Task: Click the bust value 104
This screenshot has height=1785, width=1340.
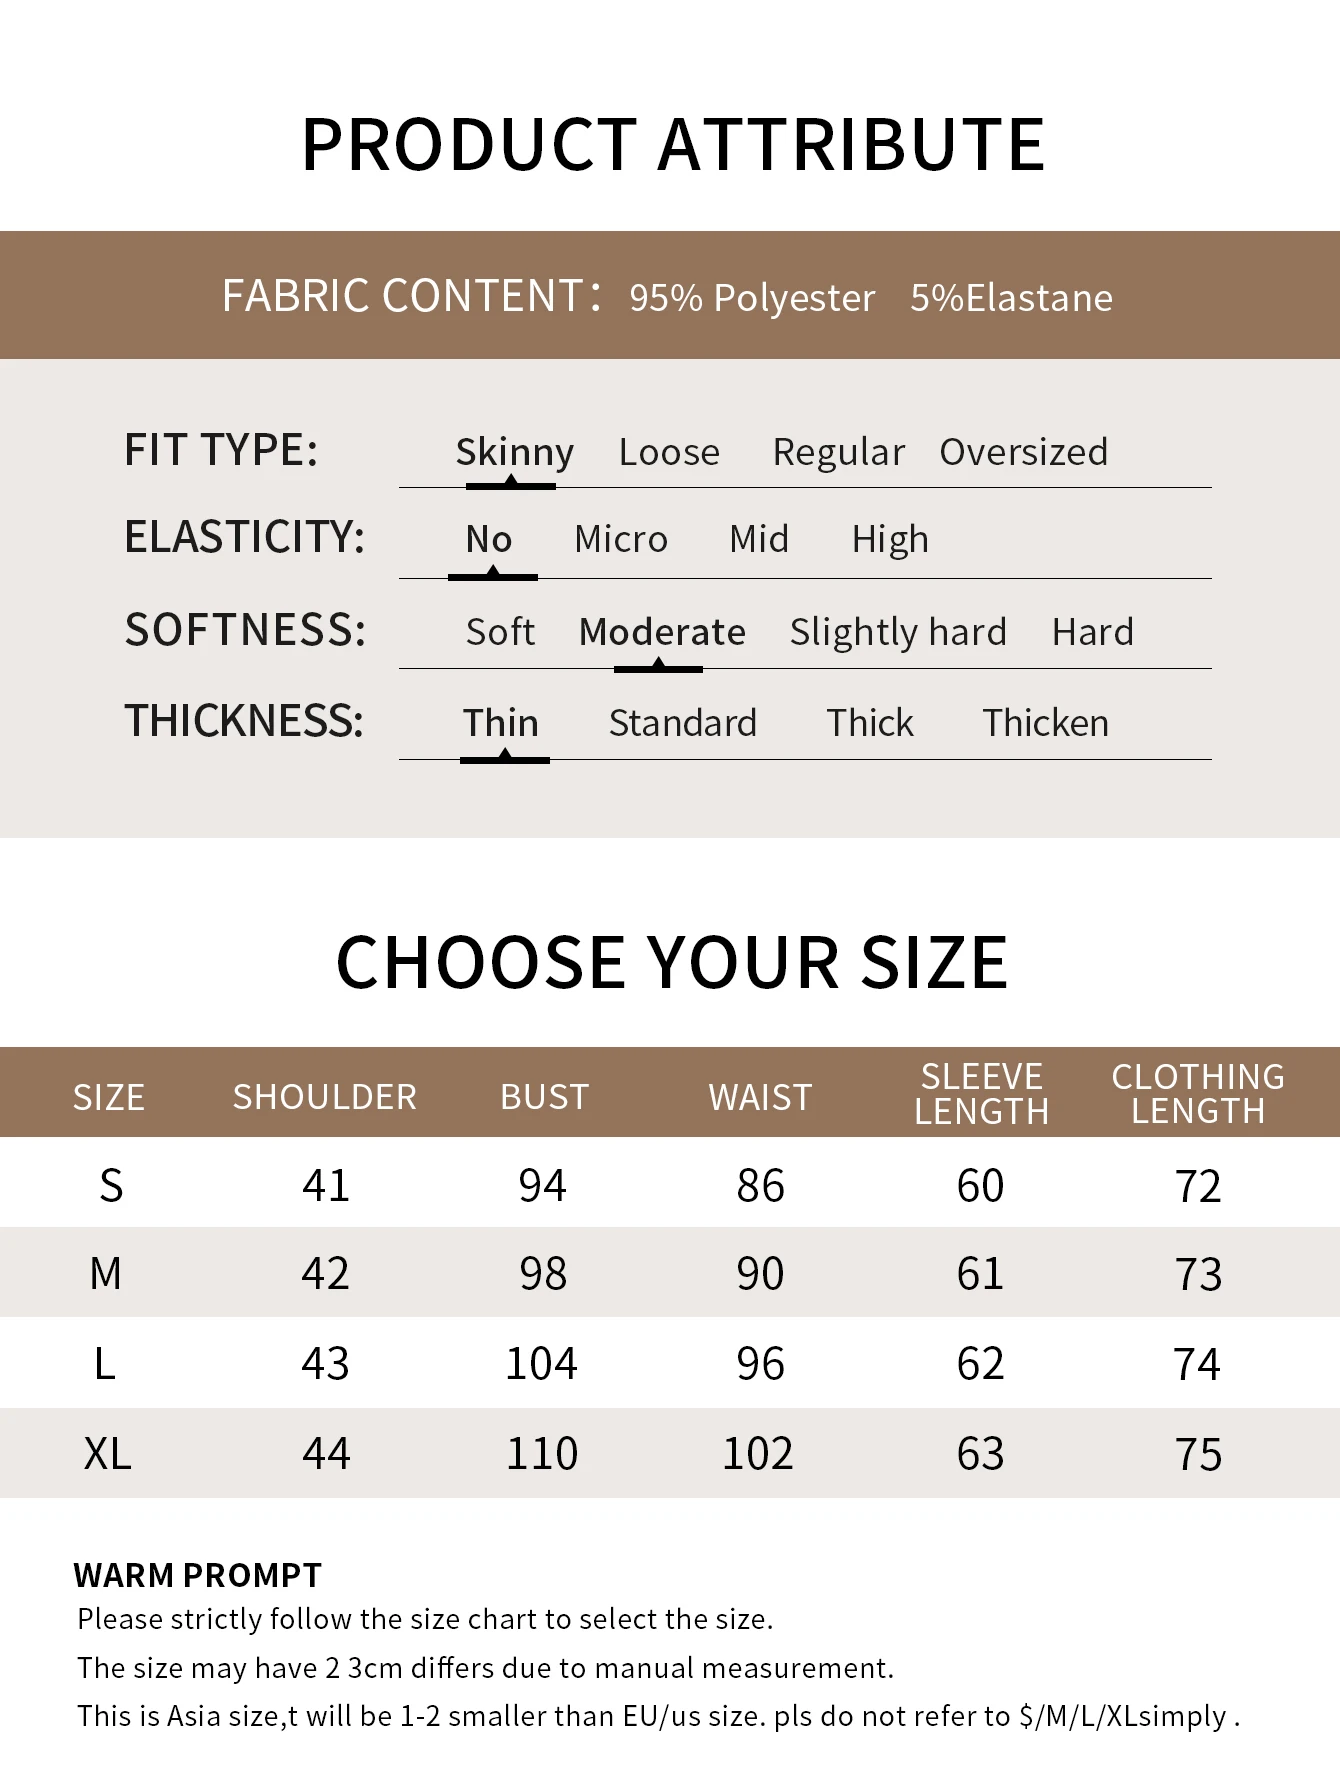Action: [542, 1364]
